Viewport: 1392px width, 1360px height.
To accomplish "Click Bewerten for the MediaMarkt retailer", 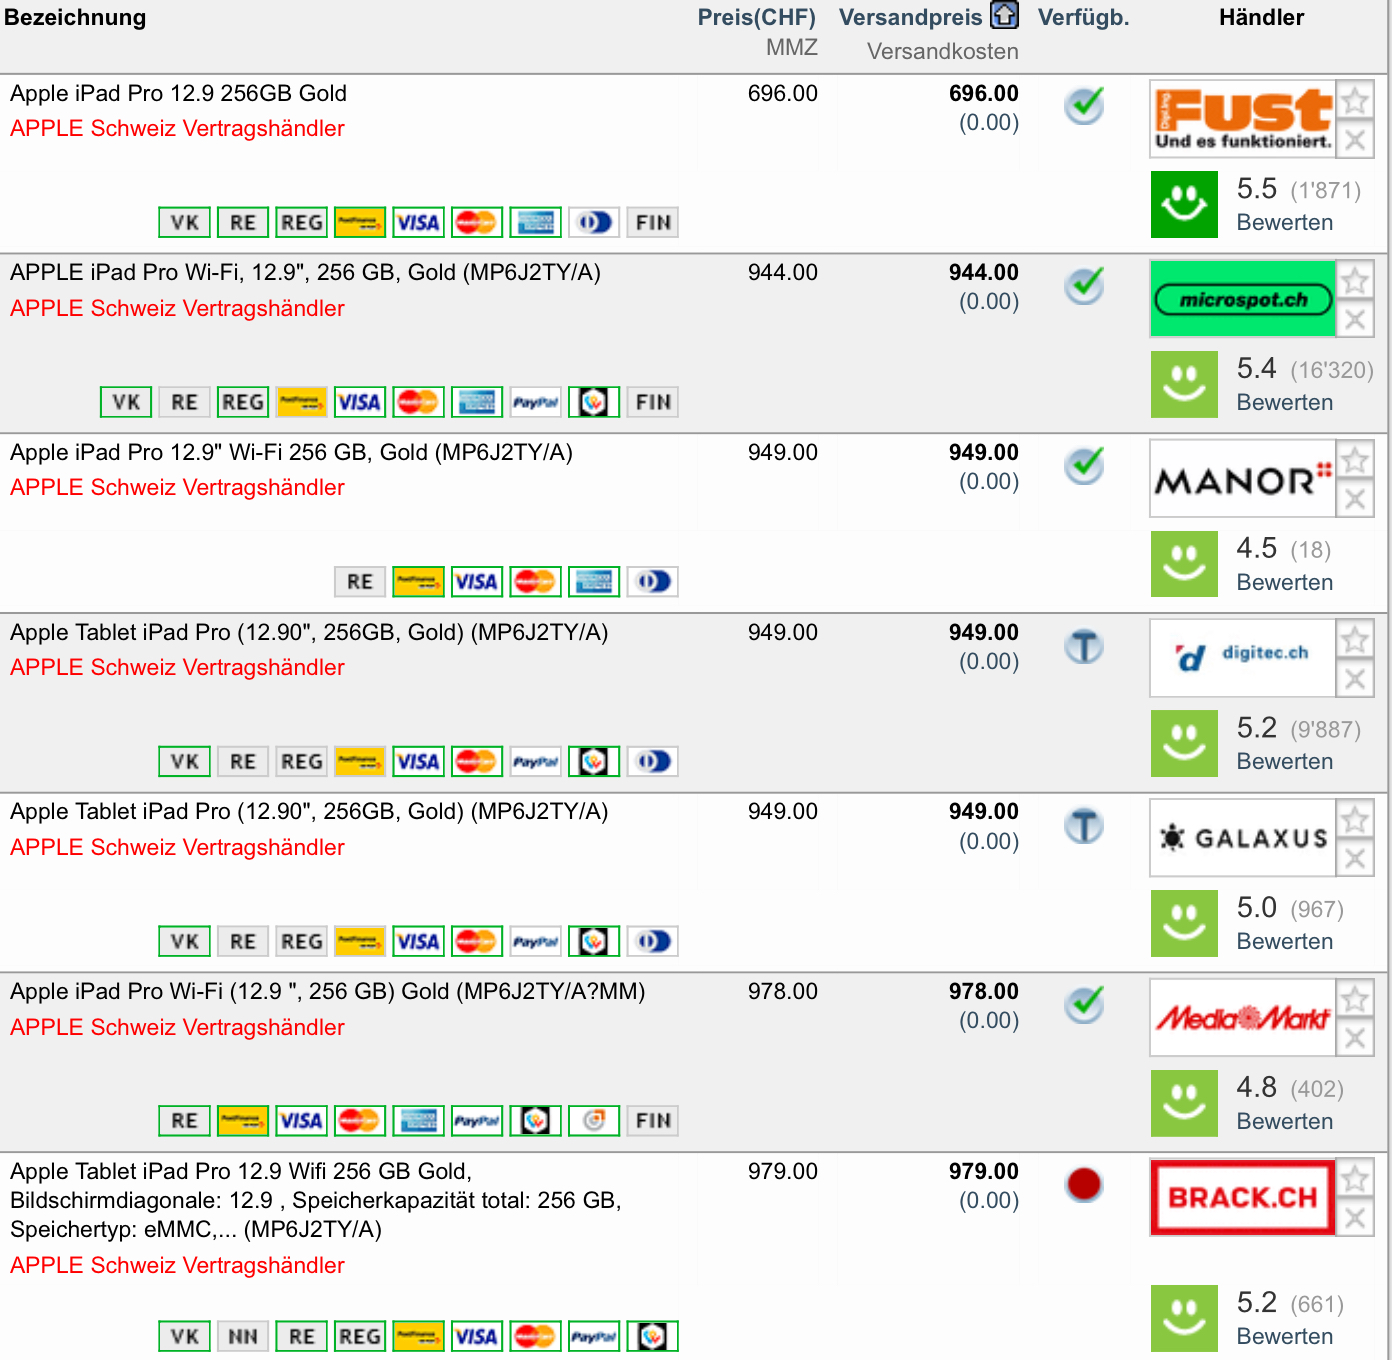I will click(1285, 1121).
